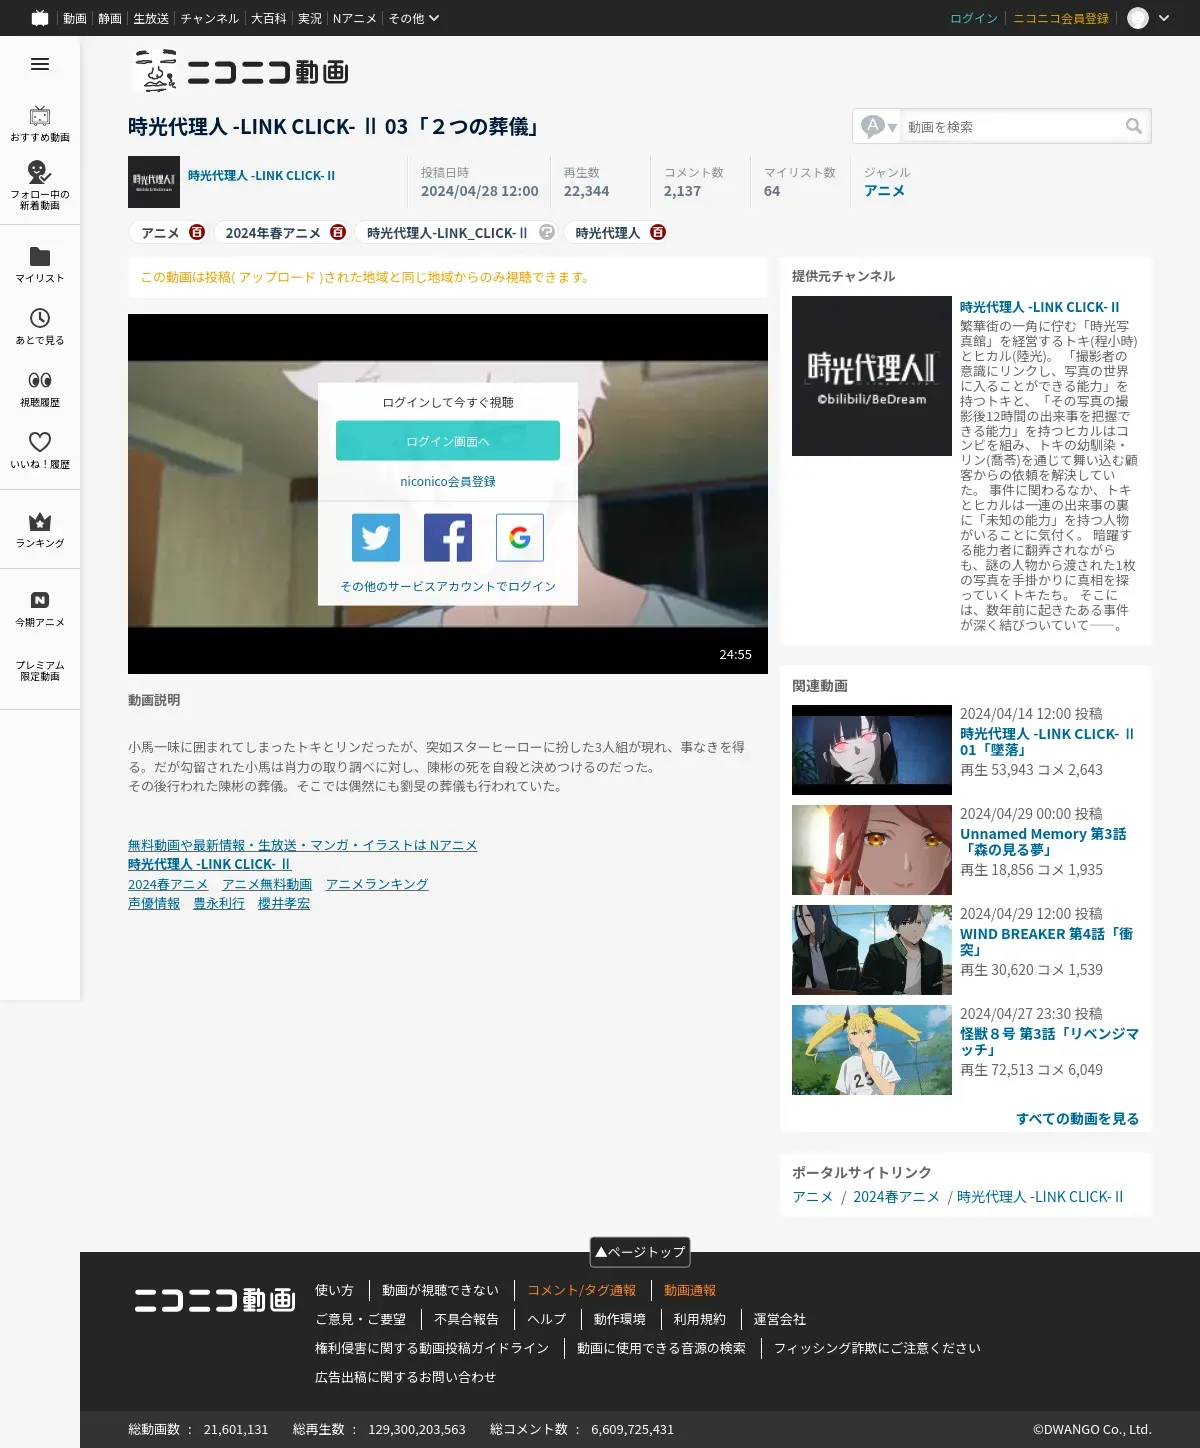Log in with the Twitter icon
The width and height of the screenshot is (1200, 1448).
376,538
